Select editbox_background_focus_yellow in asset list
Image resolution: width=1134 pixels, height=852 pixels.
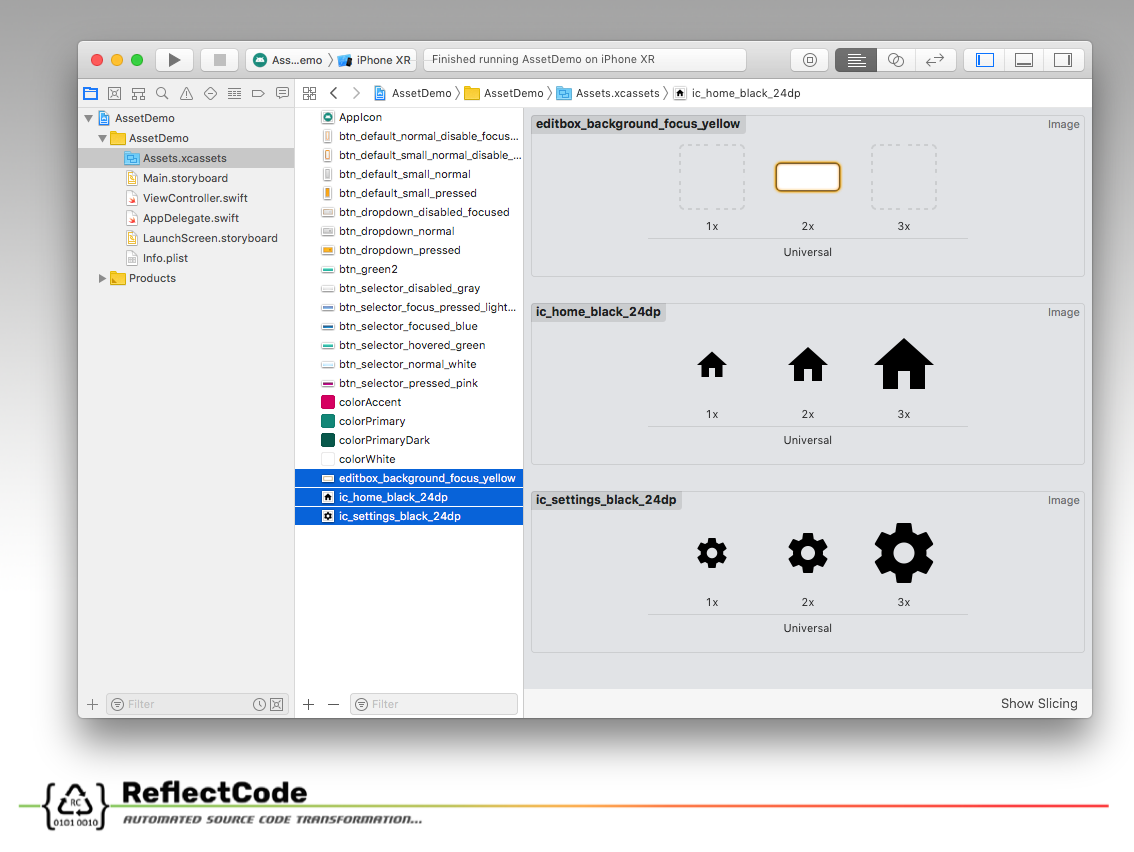pyautogui.click(x=409, y=478)
